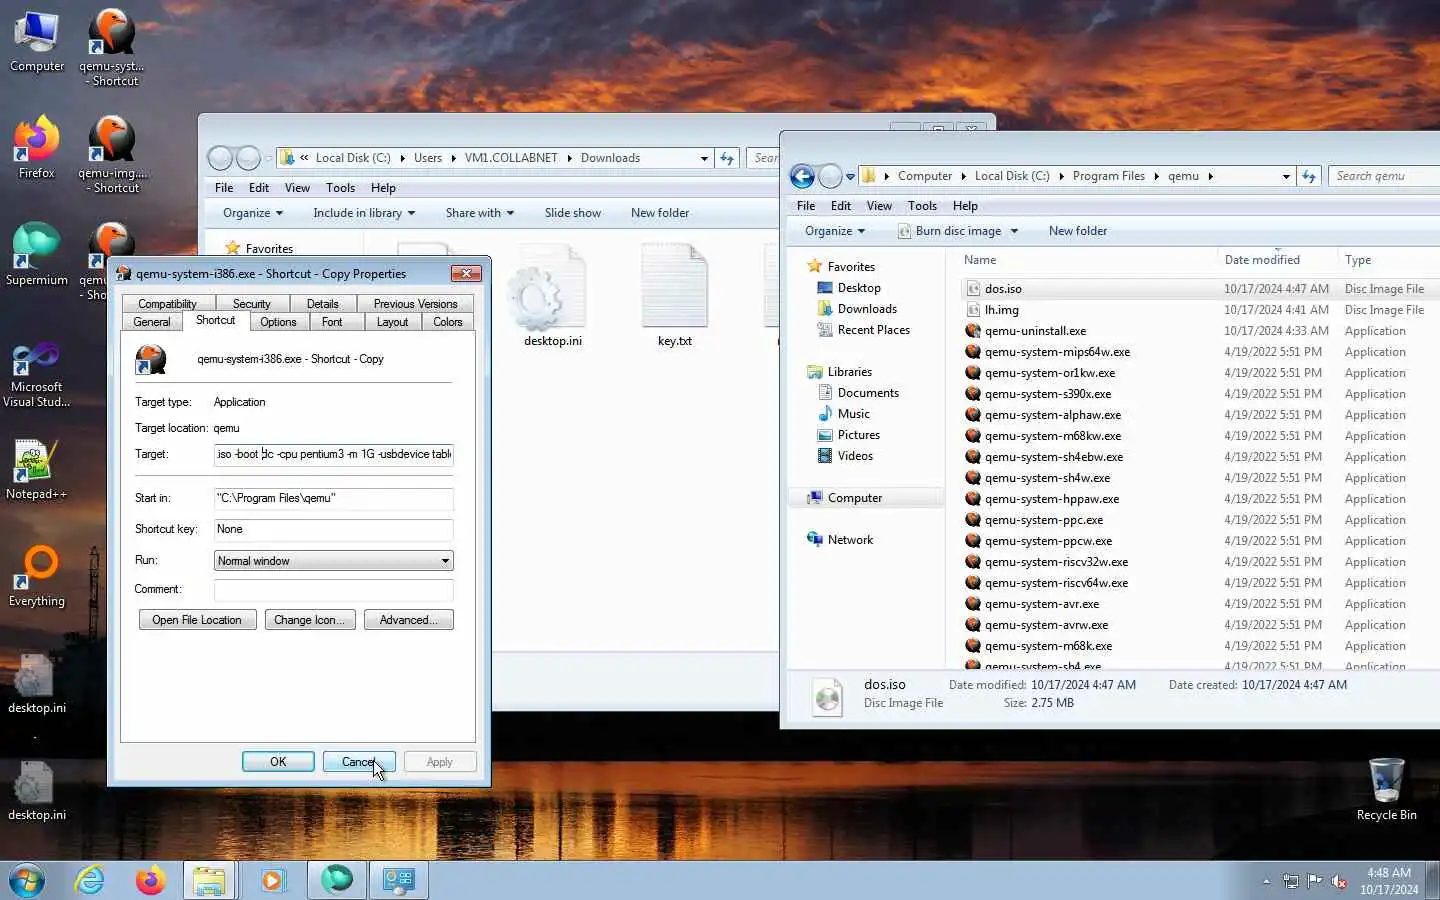Launch Internet Explorer from the taskbar
1440x900 pixels.
click(x=90, y=881)
